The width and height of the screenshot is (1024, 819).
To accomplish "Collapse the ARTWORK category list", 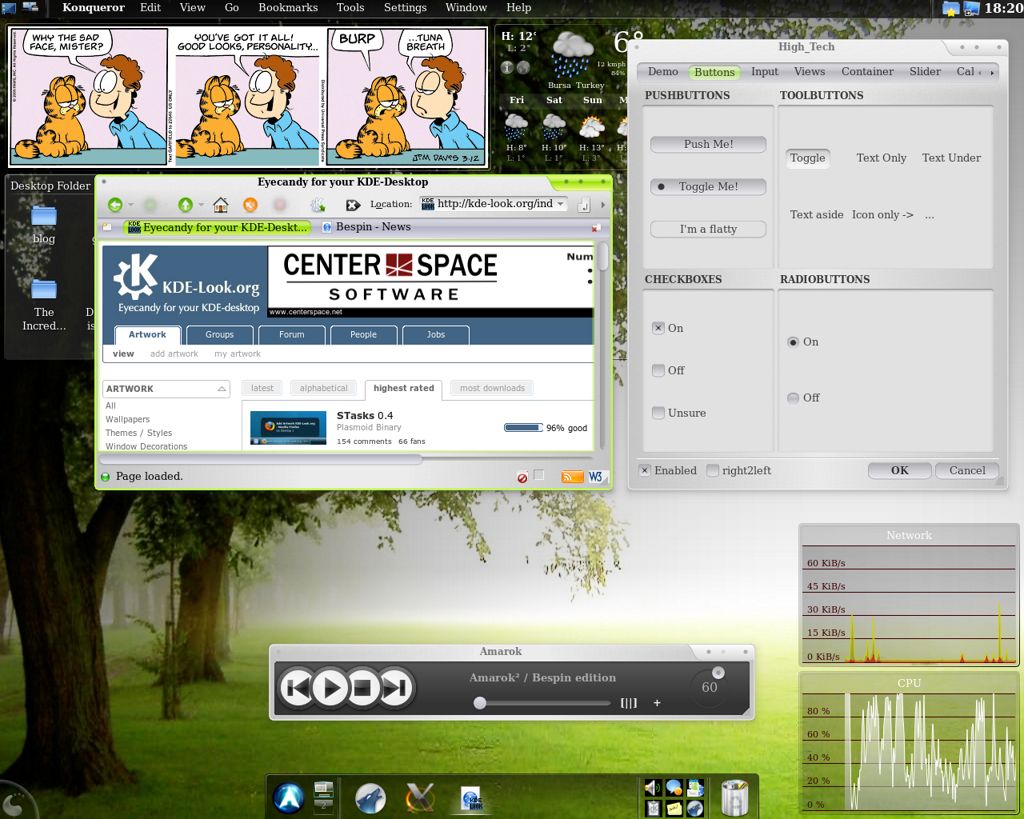I will [x=222, y=389].
